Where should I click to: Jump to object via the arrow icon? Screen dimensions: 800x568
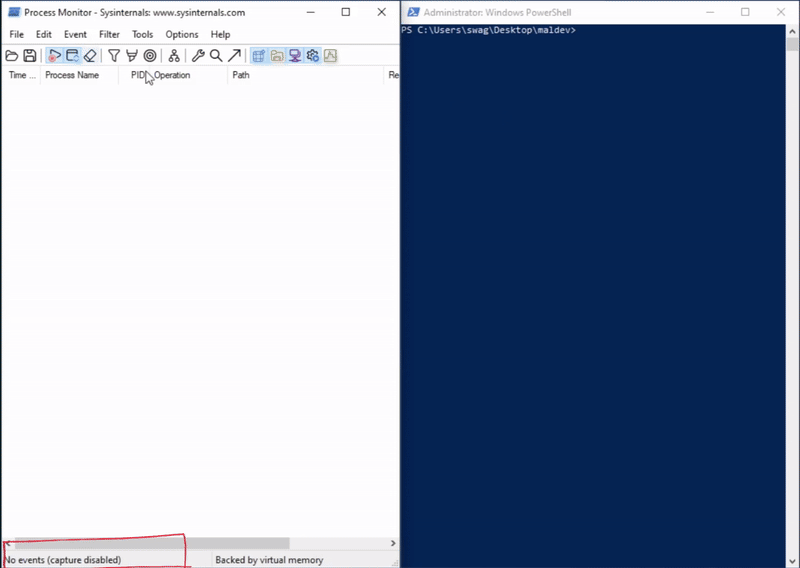point(234,56)
